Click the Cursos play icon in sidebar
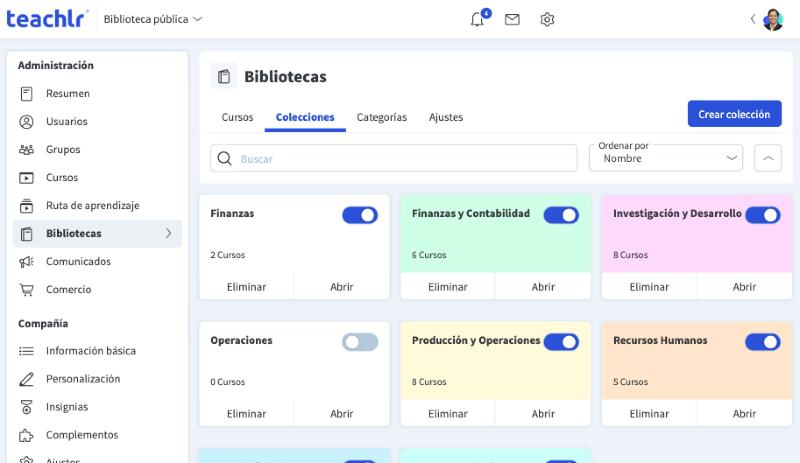 pyautogui.click(x=26, y=178)
